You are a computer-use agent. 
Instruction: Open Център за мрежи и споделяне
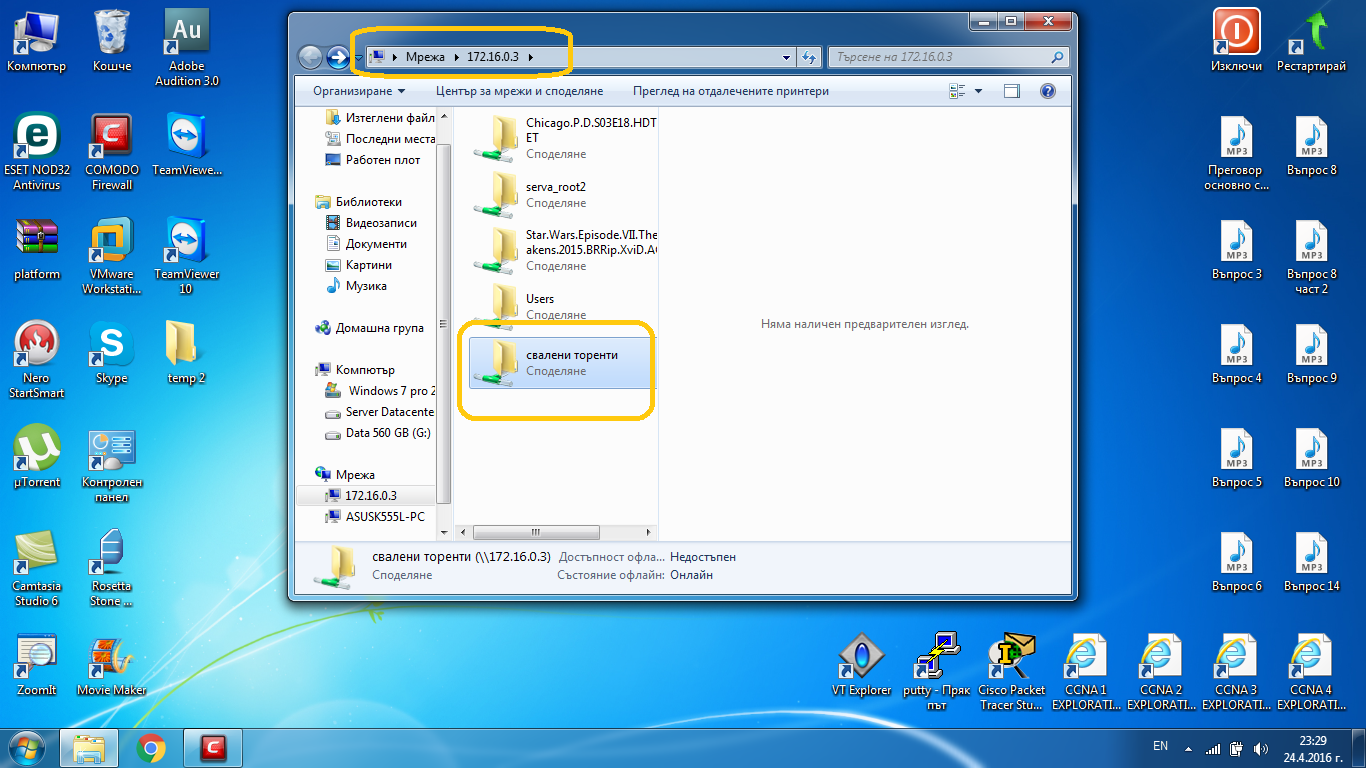tap(520, 91)
